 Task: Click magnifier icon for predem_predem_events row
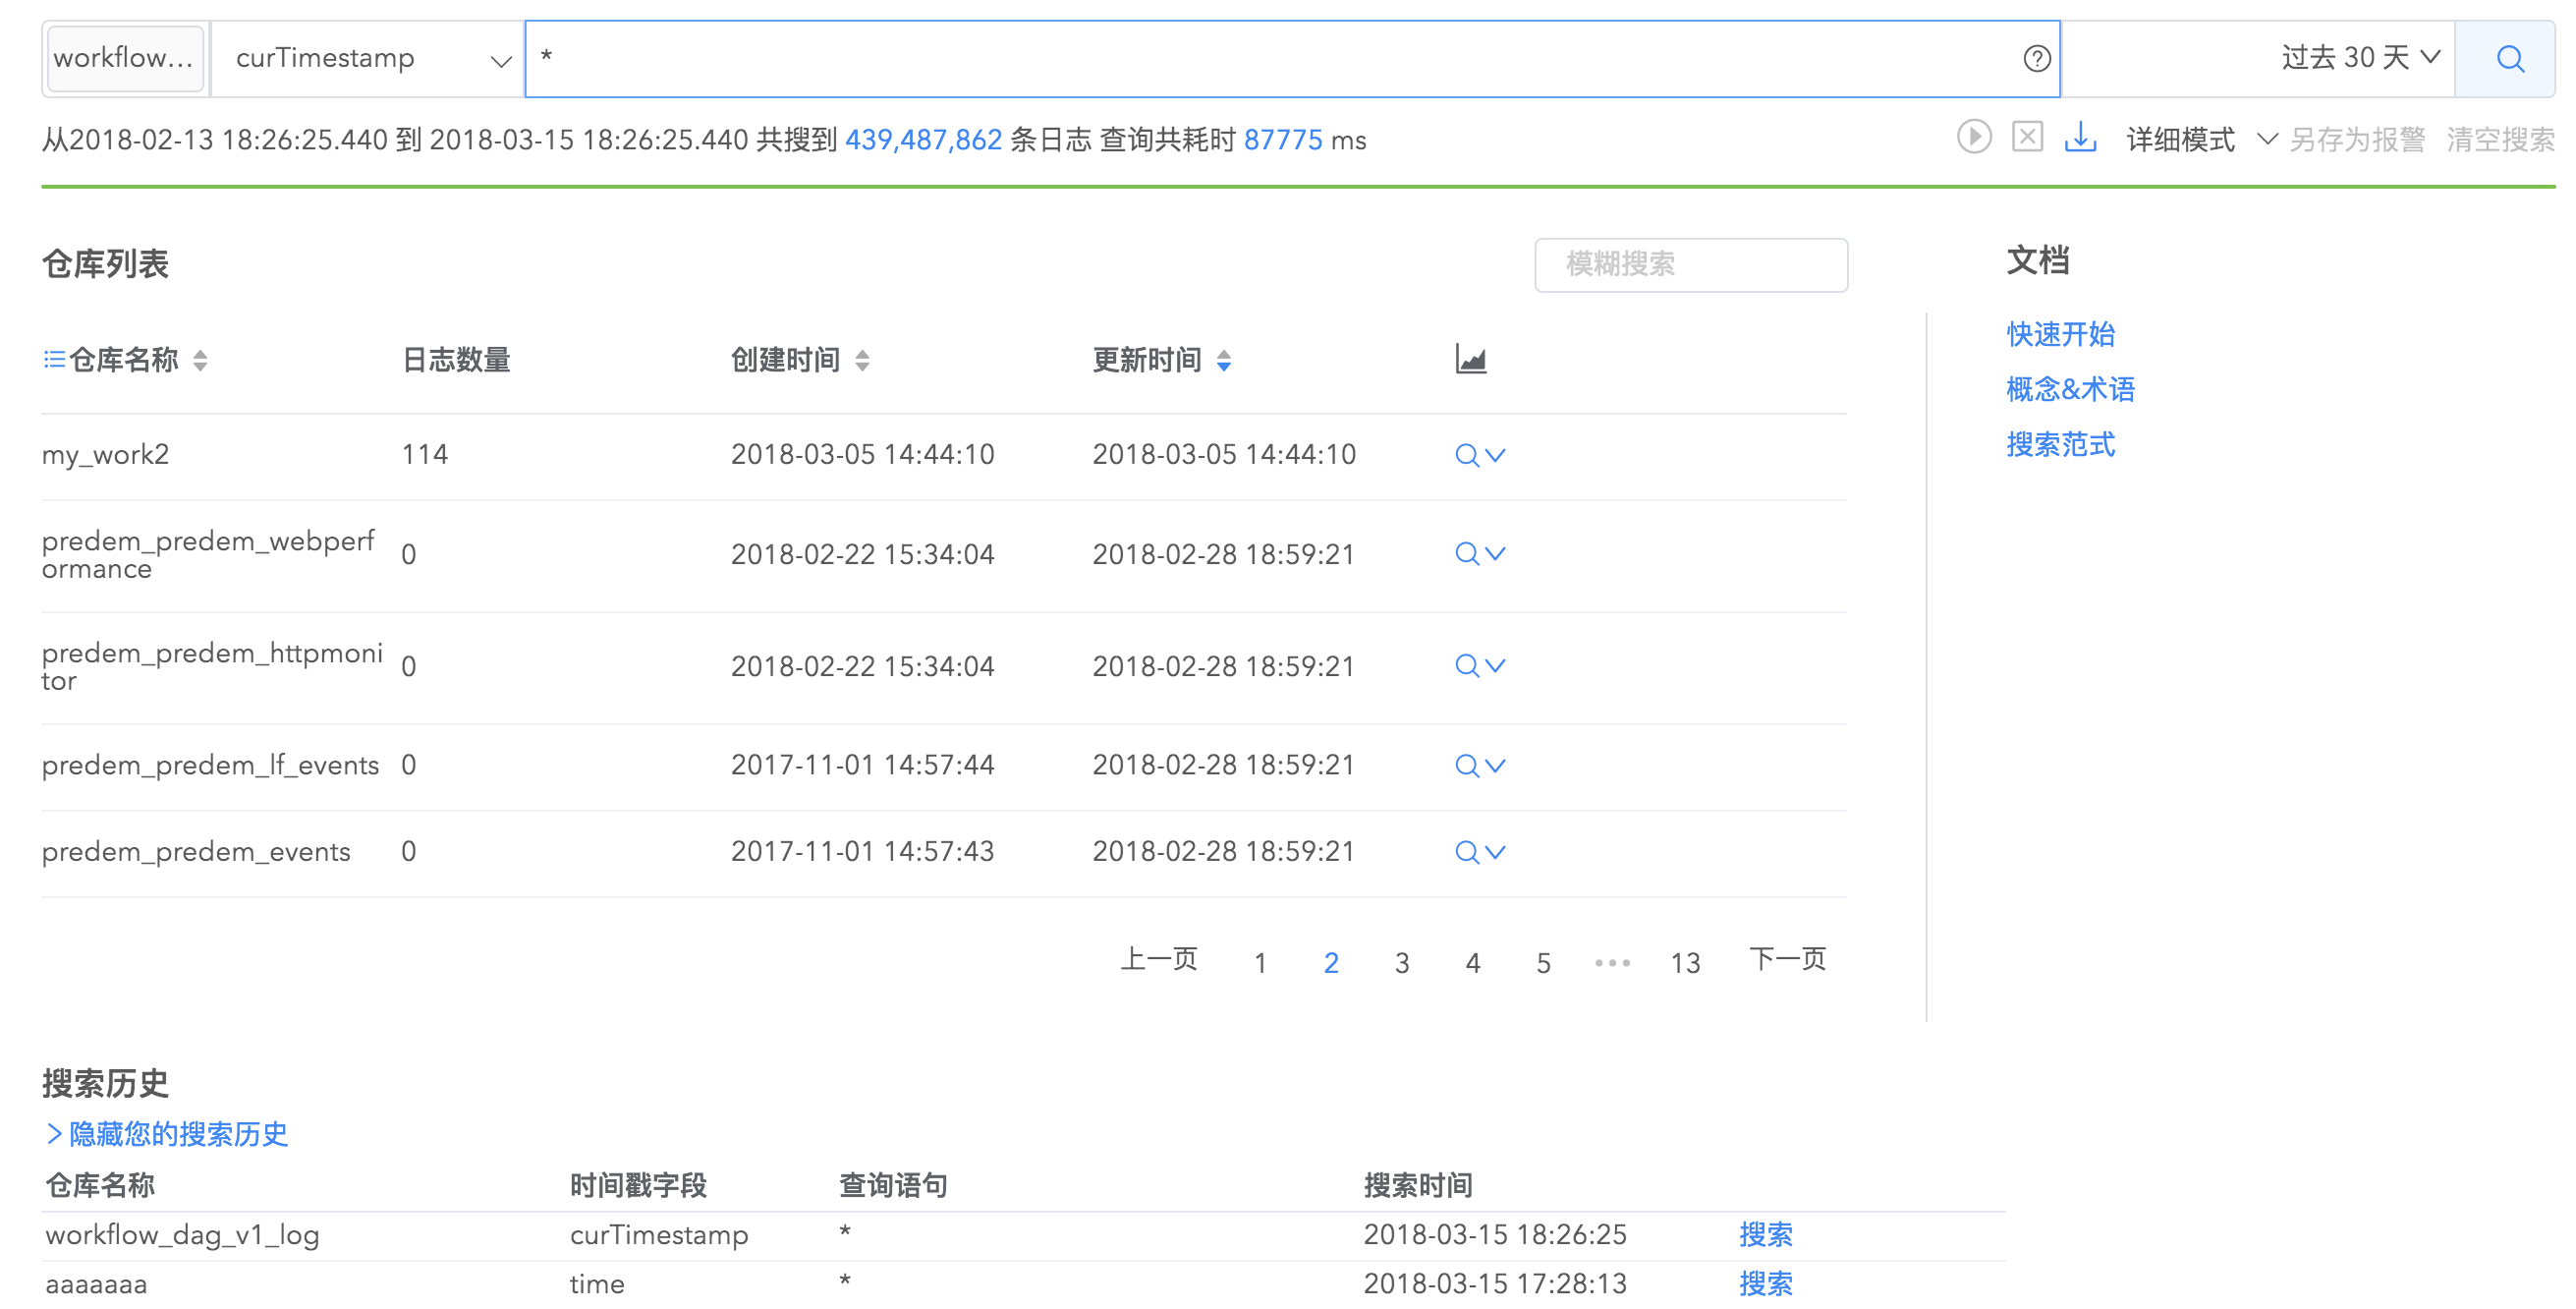[x=1466, y=852]
